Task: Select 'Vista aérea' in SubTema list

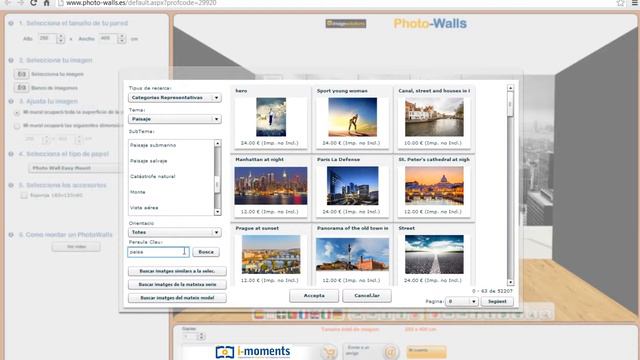Action: click(144, 208)
